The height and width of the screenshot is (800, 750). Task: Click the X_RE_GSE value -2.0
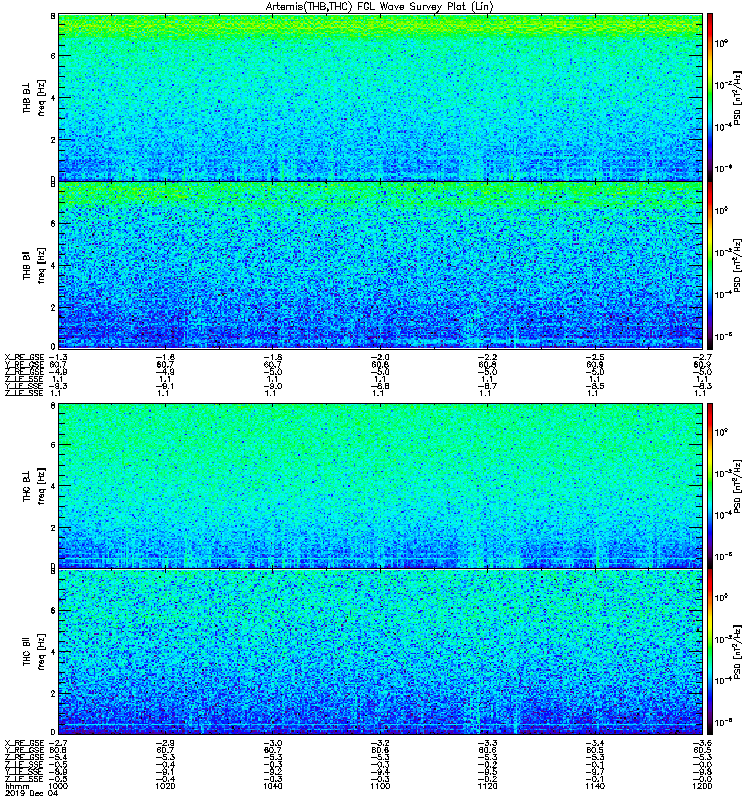(x=380, y=357)
